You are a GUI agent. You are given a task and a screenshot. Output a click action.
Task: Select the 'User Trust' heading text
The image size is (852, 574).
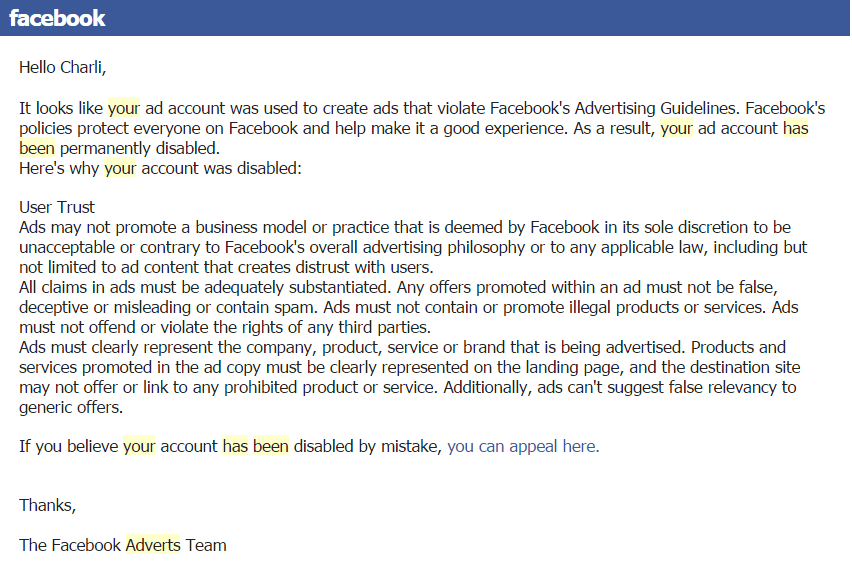(57, 207)
